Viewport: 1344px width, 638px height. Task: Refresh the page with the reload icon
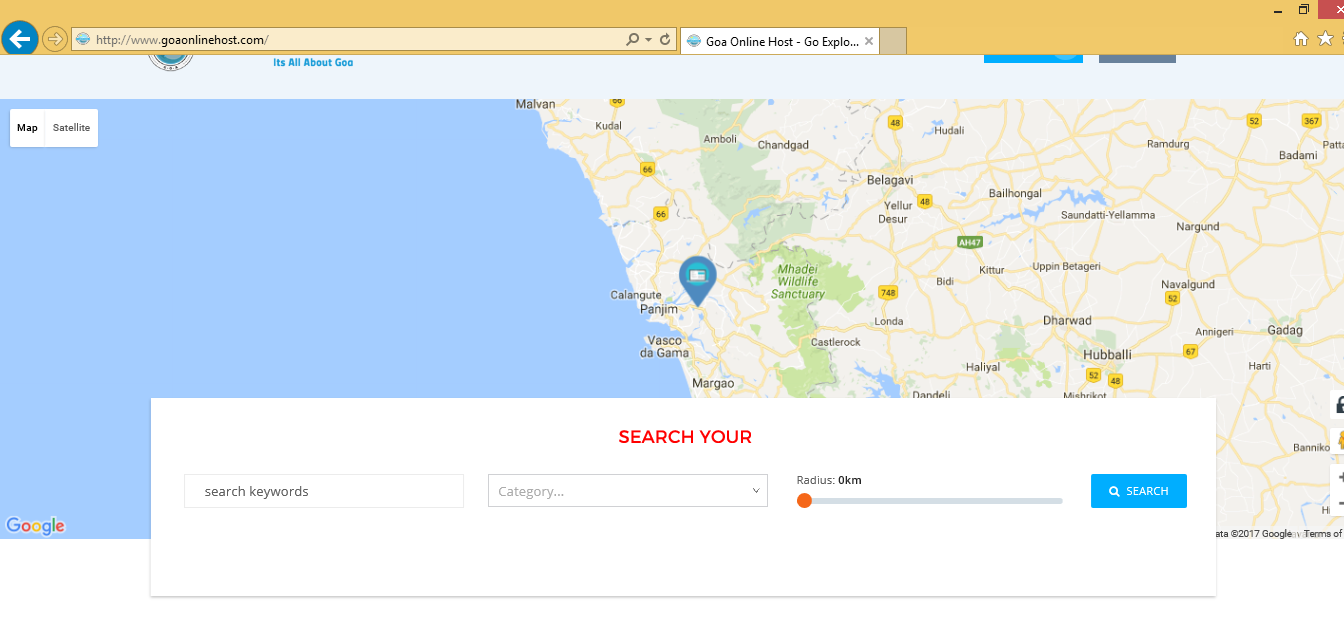[x=665, y=40]
